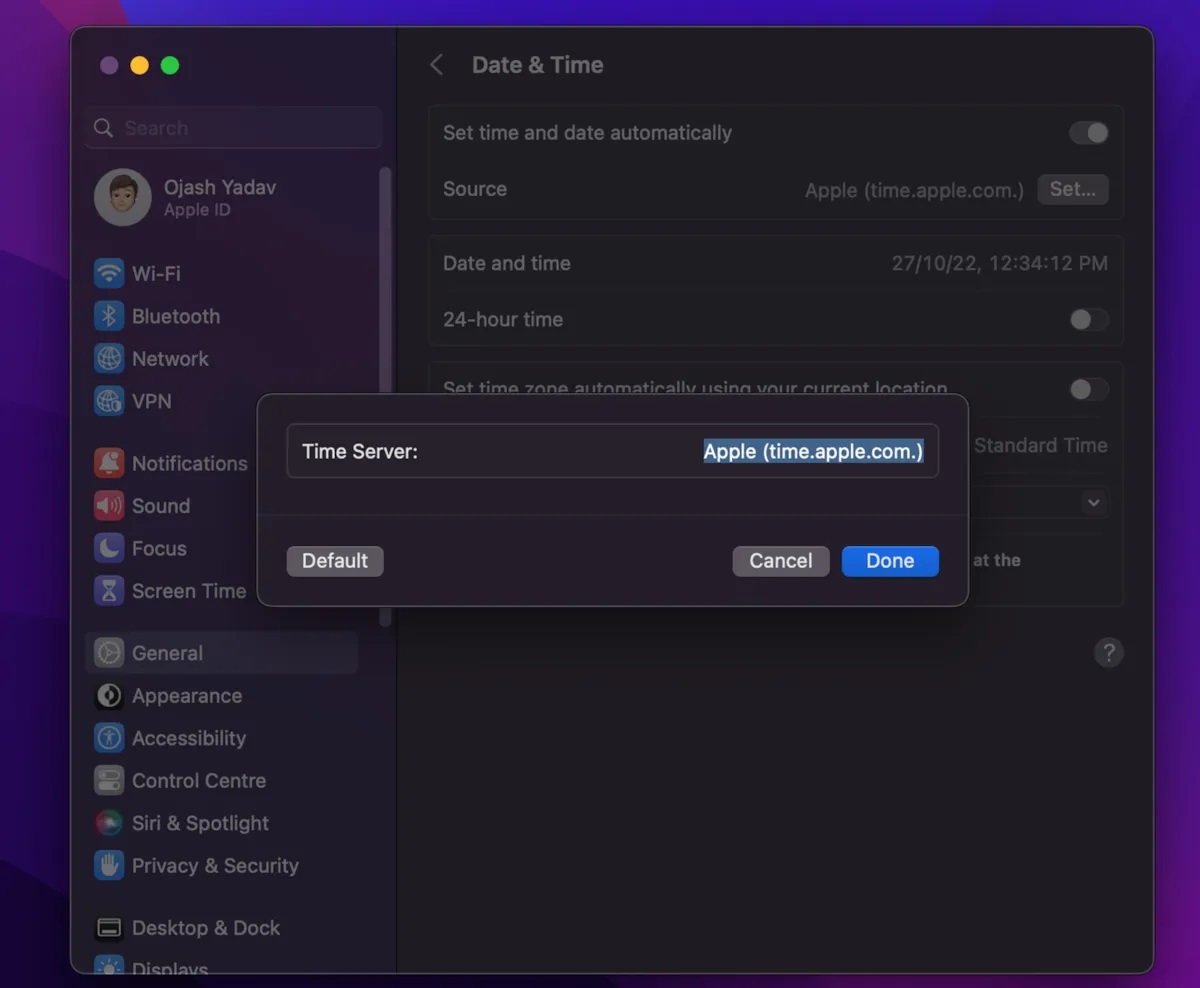Screen dimensions: 1200x988
Task: Click the green zoom window button
Action: (x=170, y=65)
